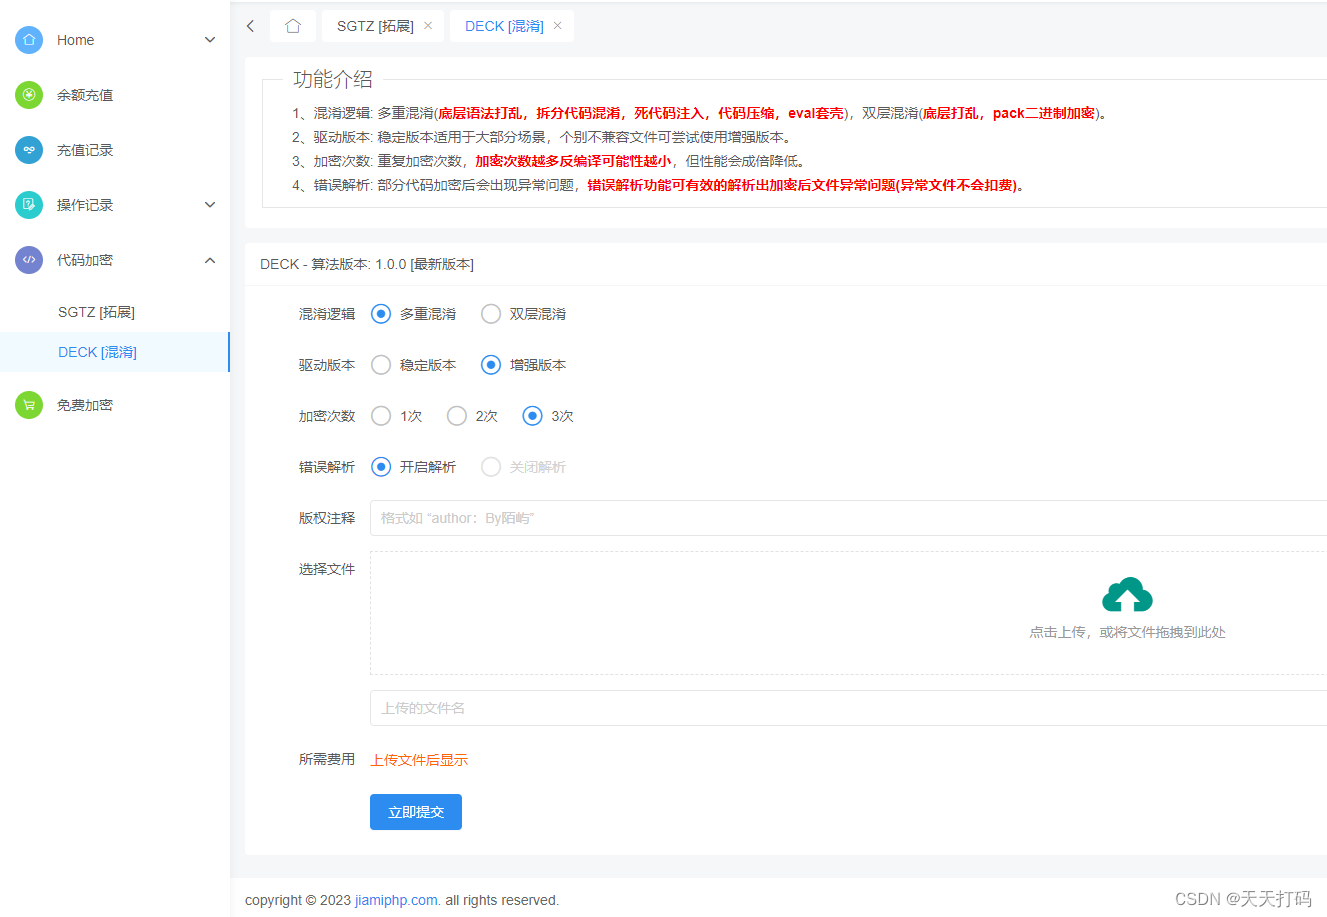The width and height of the screenshot is (1327, 917).
Task: Open the jiamiphp.com link in the footer
Action: tap(396, 899)
